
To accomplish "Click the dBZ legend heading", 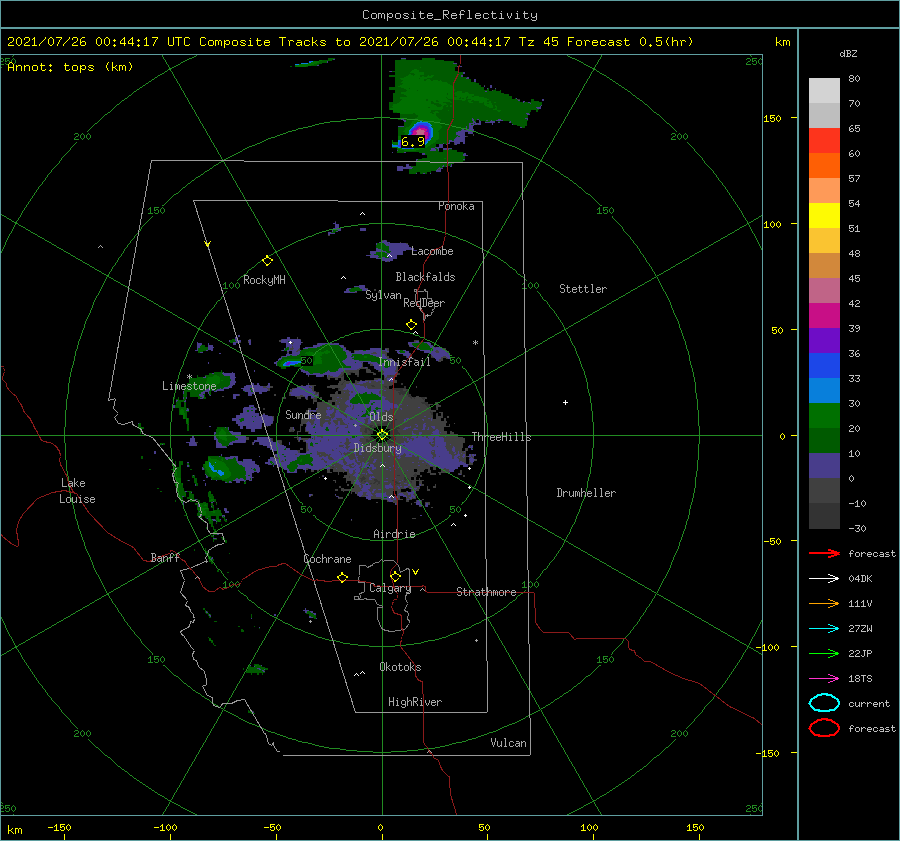I will click(848, 53).
